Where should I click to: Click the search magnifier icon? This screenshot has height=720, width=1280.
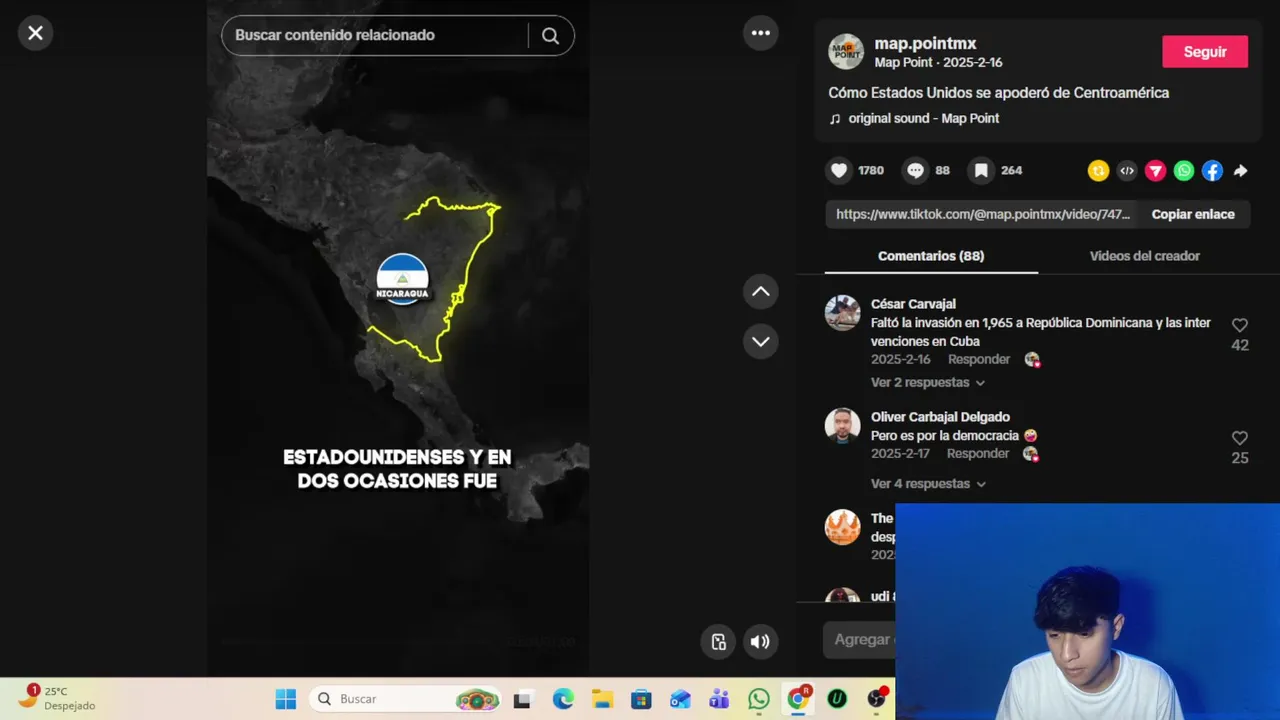[550, 36]
